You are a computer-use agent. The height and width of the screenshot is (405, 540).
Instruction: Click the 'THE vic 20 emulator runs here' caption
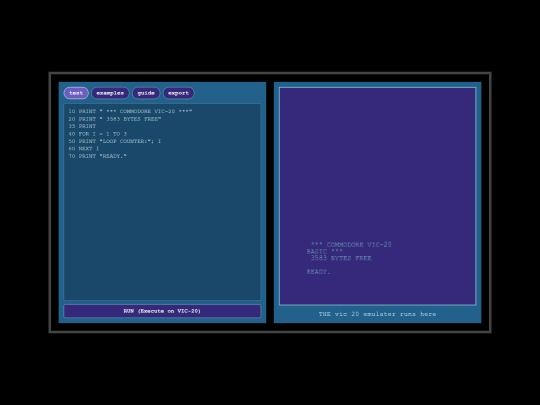tap(377, 314)
